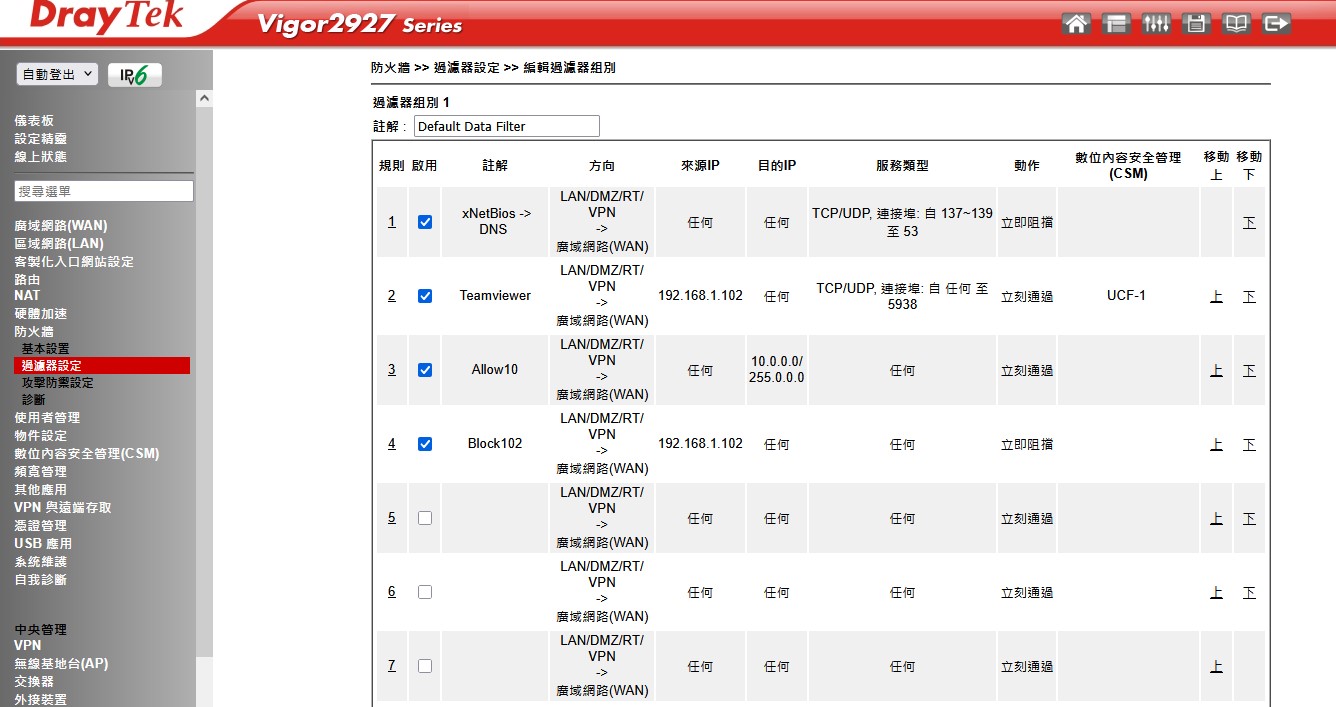The width and height of the screenshot is (1336, 707).
Task: Click the floppy disk save icon
Action: (1196, 24)
